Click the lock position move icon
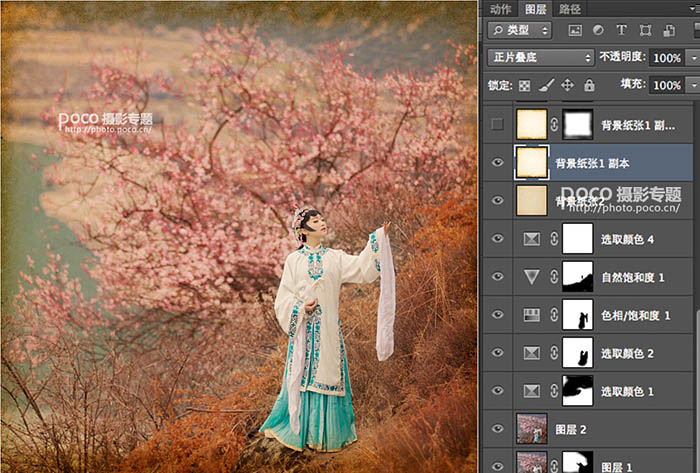 [567, 86]
